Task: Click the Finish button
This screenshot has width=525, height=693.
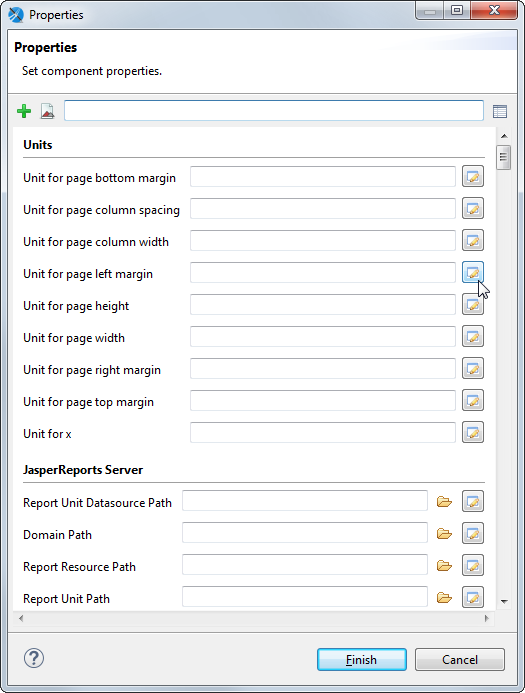Action: point(361,659)
